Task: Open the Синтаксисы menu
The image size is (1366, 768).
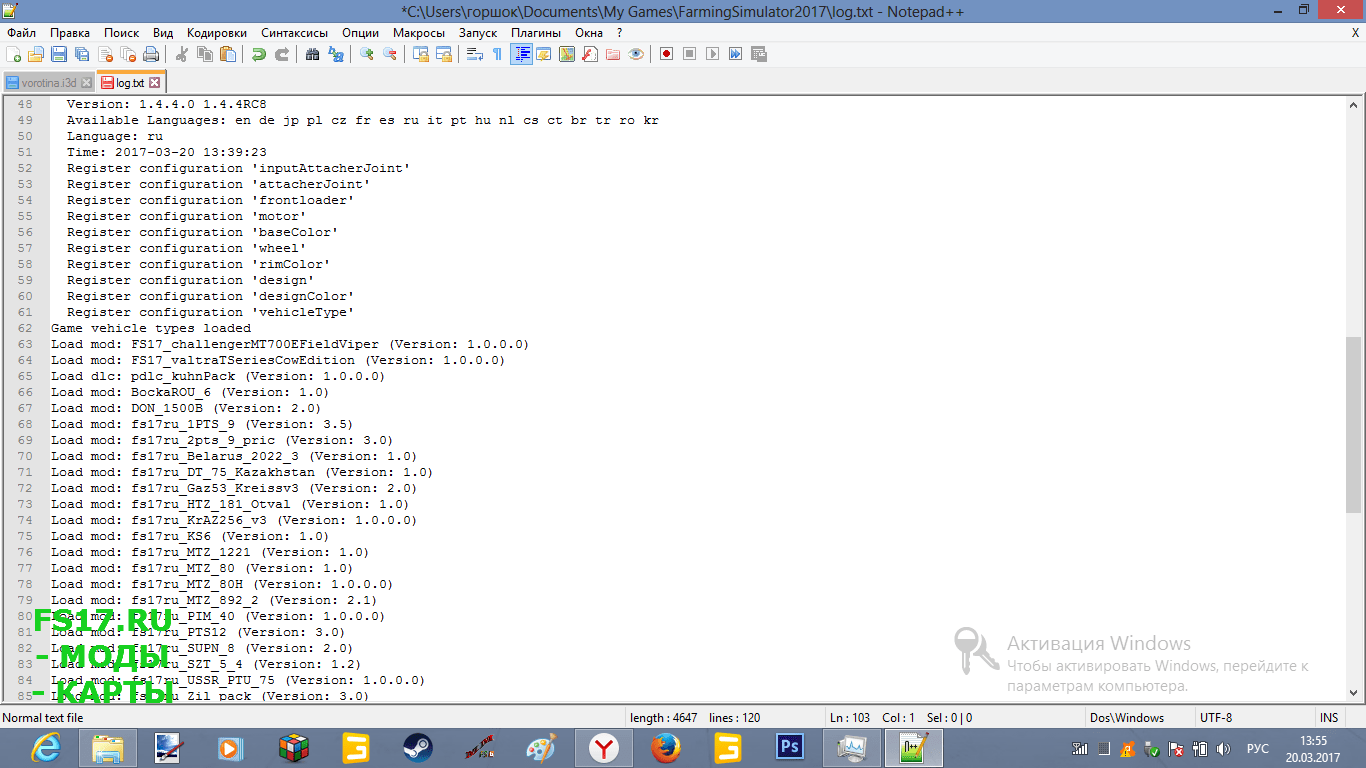Action: (x=295, y=33)
